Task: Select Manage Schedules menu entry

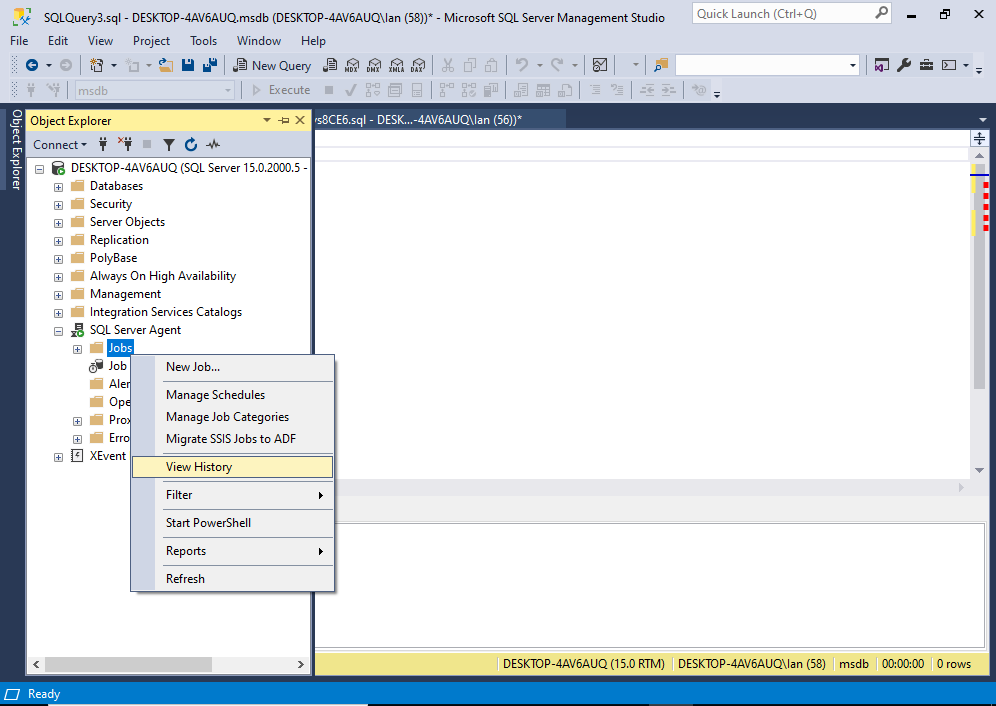Action: tap(232, 395)
